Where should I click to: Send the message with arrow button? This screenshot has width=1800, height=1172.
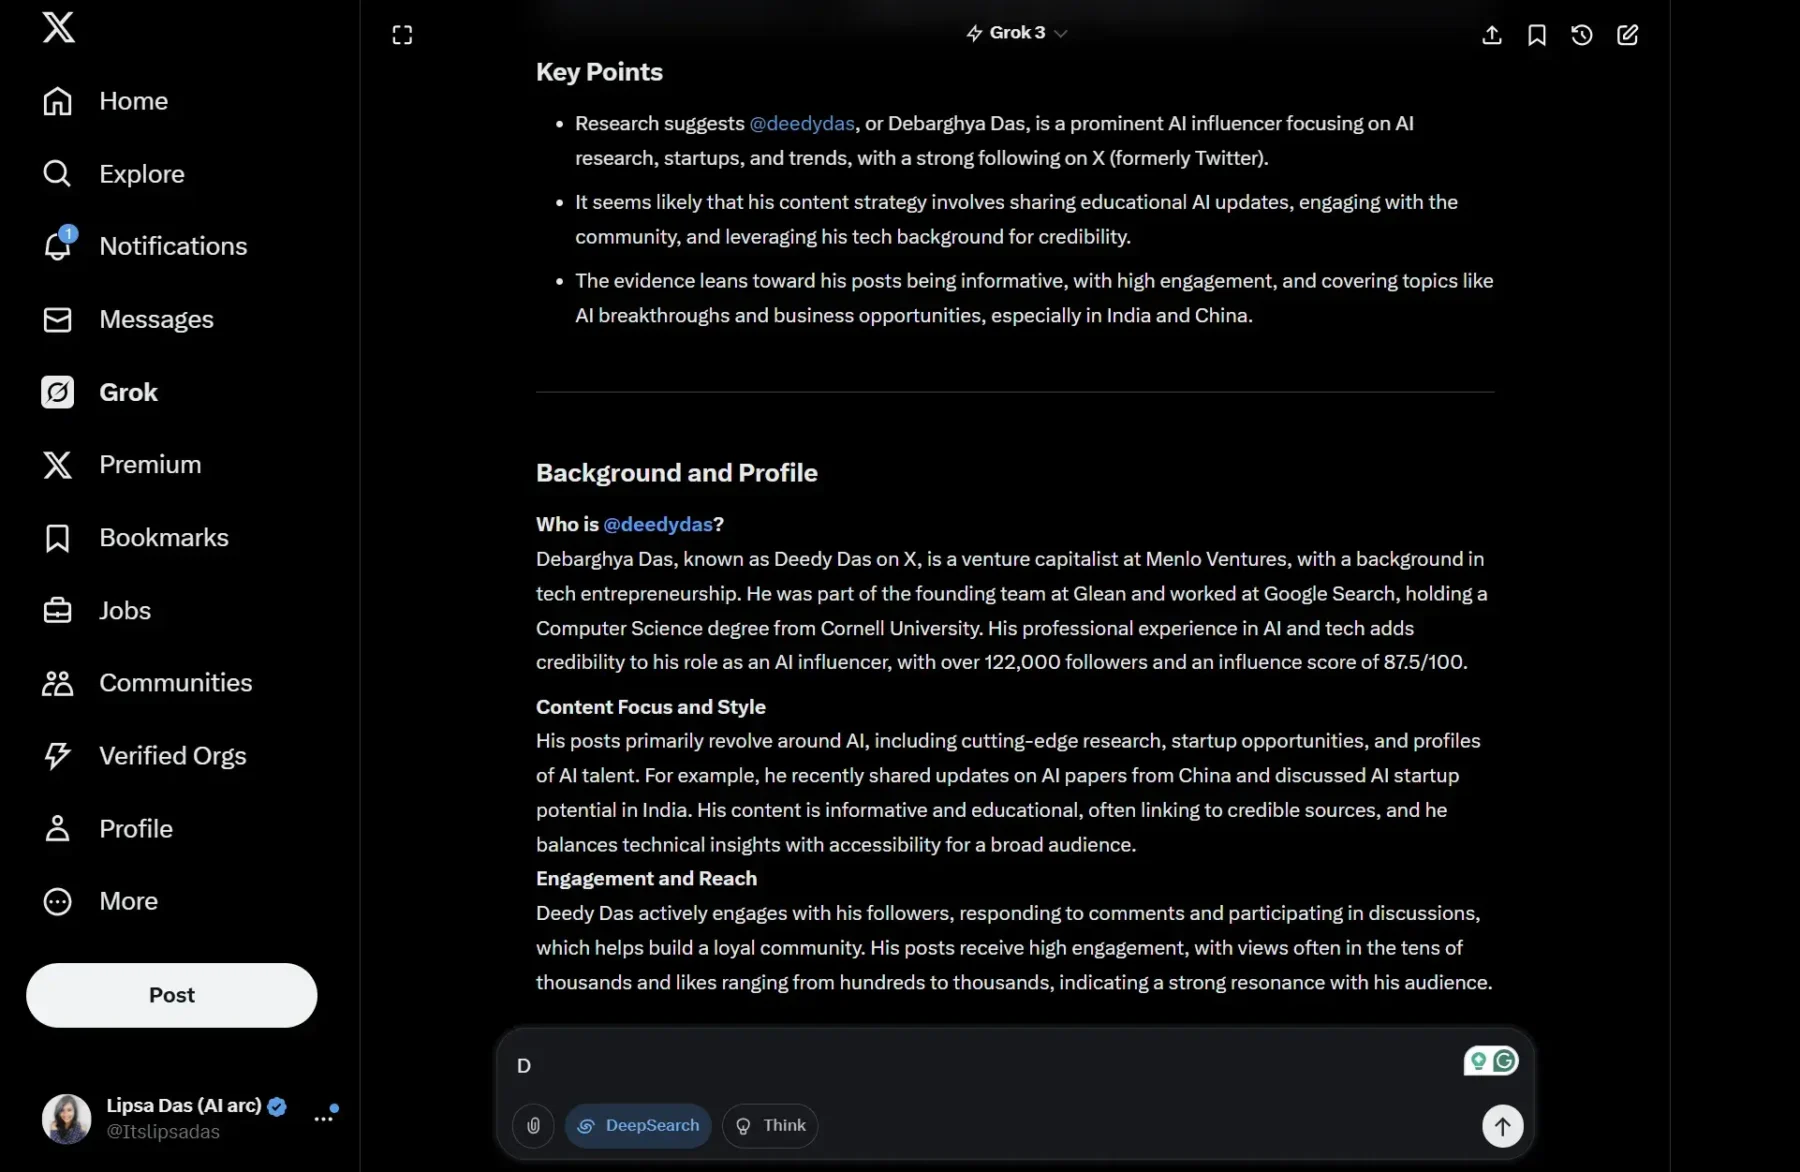pyautogui.click(x=1502, y=1126)
